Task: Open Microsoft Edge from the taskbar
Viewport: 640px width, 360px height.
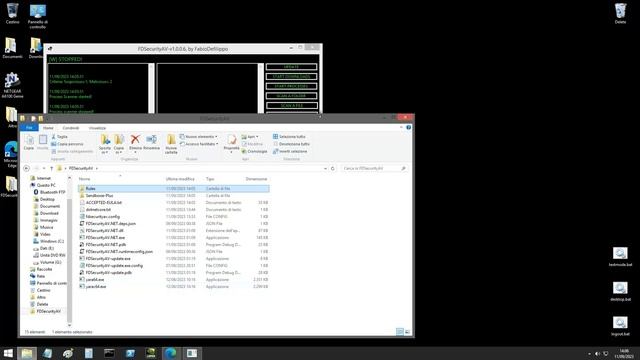Action: pyautogui.click(x=171, y=353)
